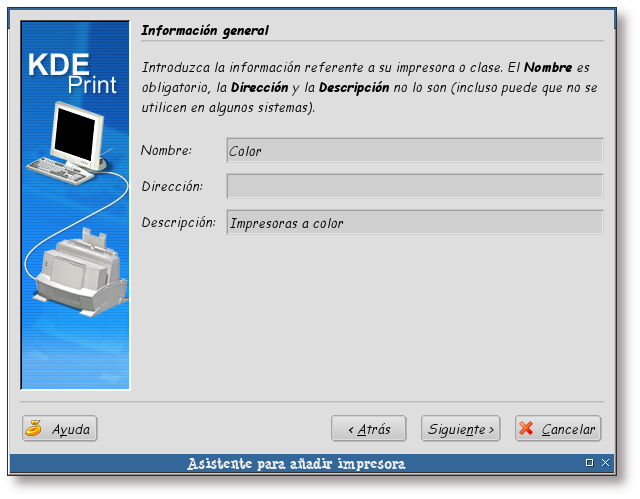Click the Descripción field with Impresoras a color
Image resolution: width=640 pixels, height=499 pixels.
[414, 222]
